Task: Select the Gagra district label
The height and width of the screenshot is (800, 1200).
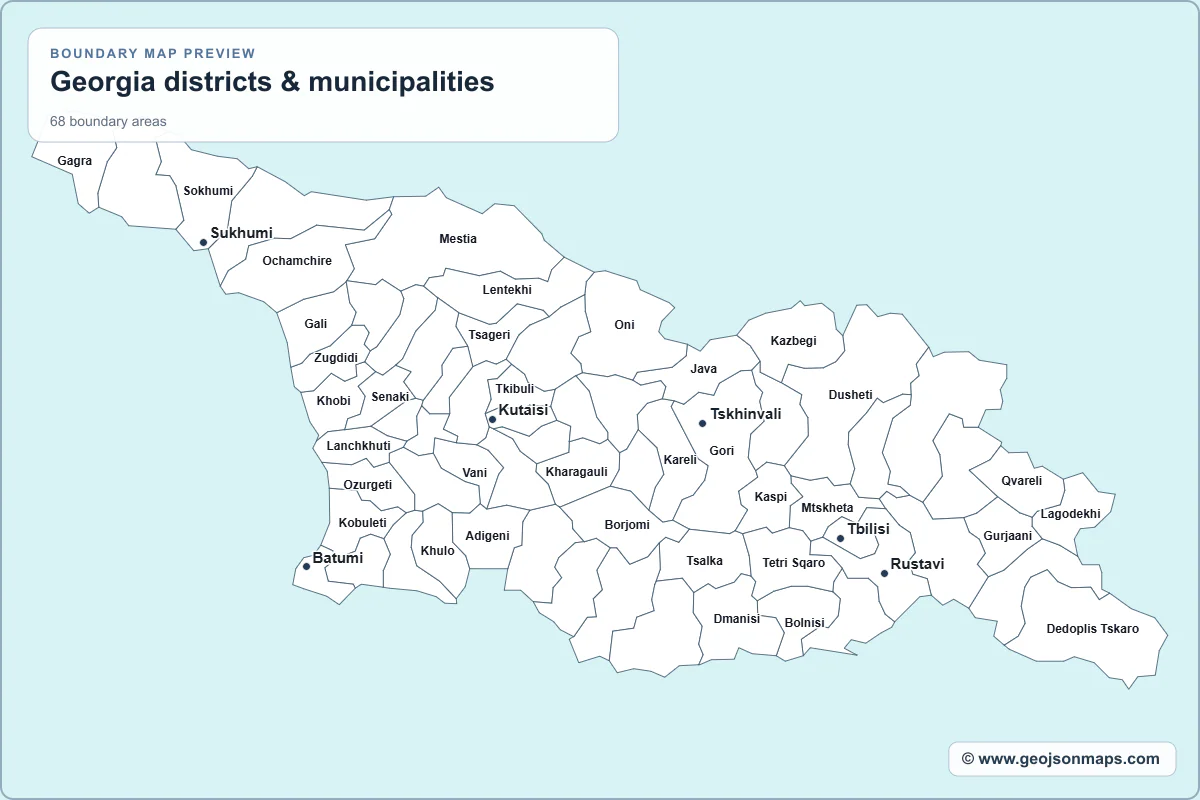Action: click(75, 161)
